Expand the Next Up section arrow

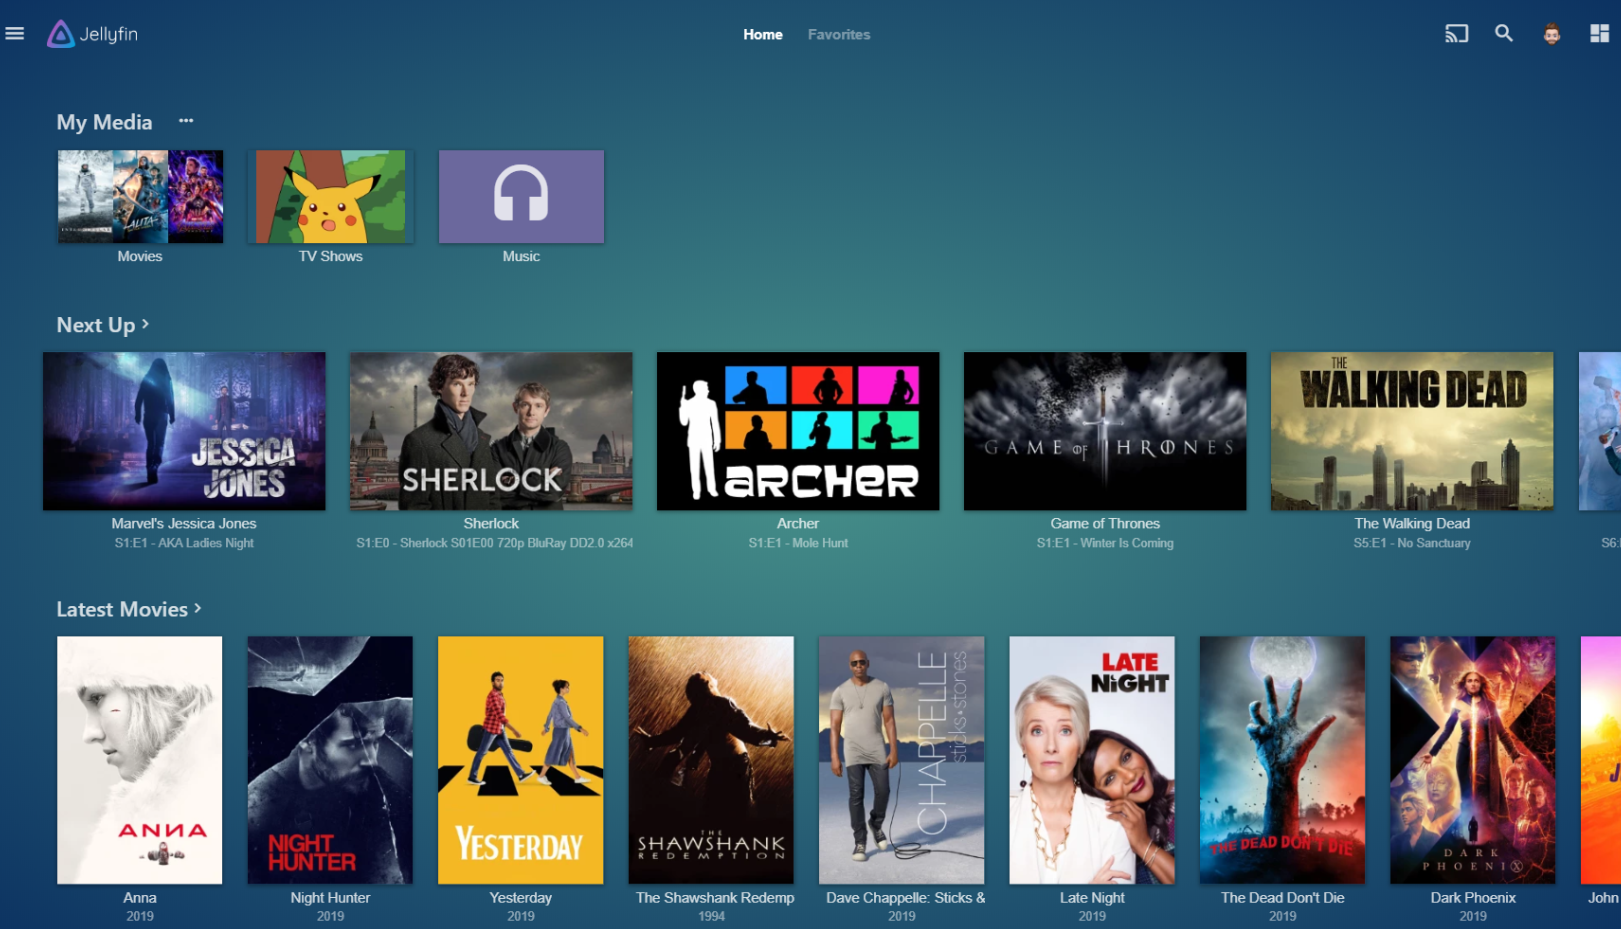(x=145, y=324)
